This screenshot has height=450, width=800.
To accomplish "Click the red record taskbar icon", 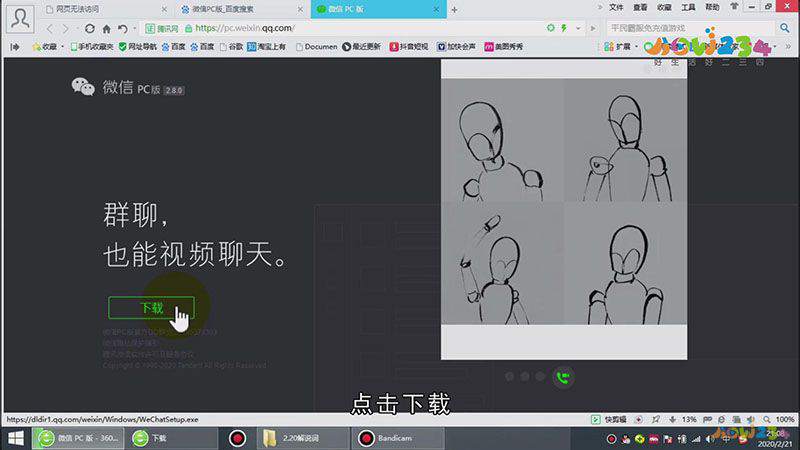I will 237,438.
